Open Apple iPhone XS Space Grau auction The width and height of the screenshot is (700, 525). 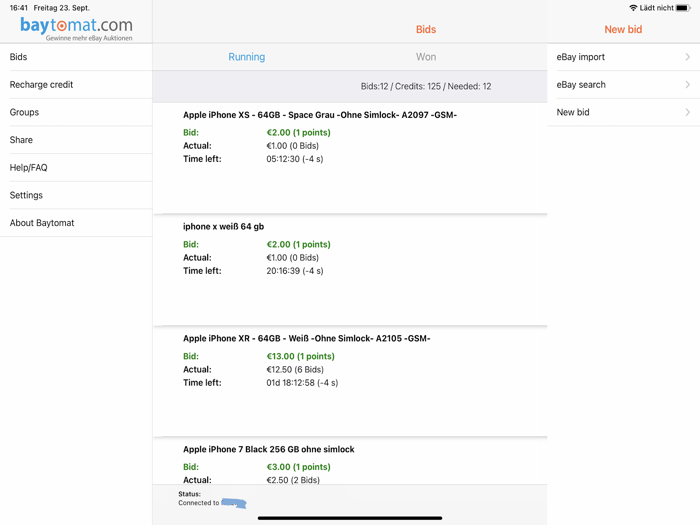point(350,158)
